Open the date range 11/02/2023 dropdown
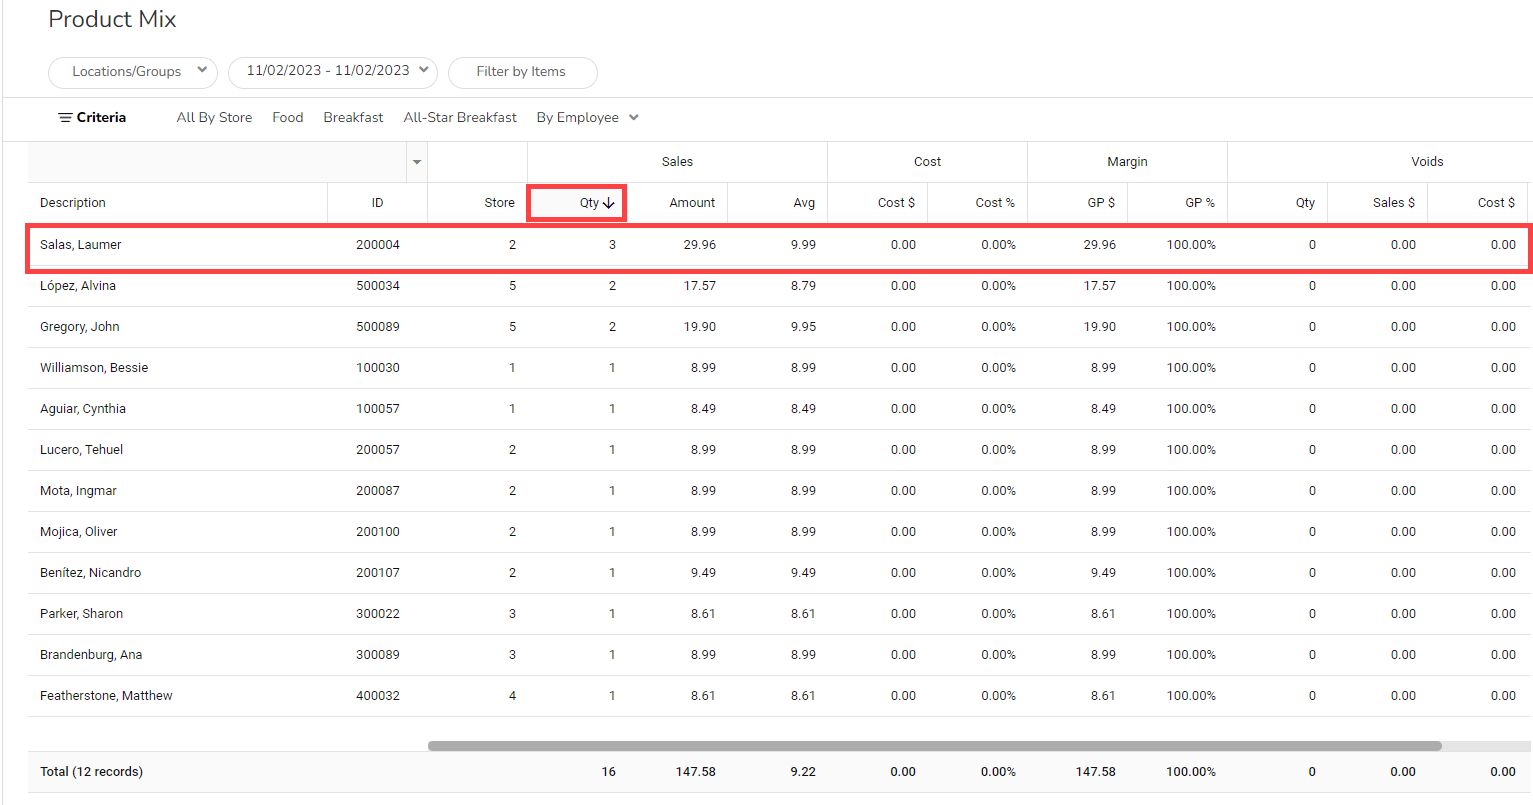The image size is (1533, 805). [x=332, y=72]
